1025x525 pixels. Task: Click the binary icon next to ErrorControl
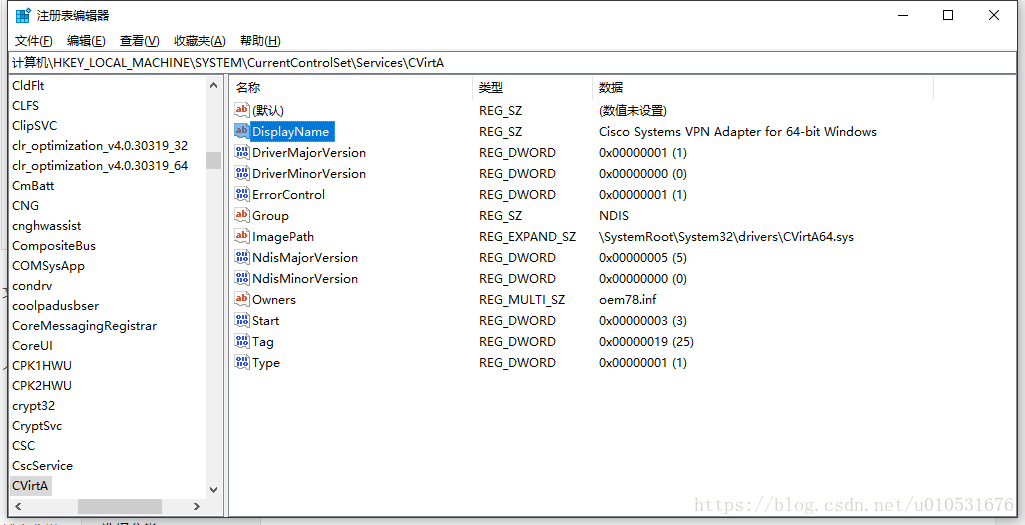(241, 194)
